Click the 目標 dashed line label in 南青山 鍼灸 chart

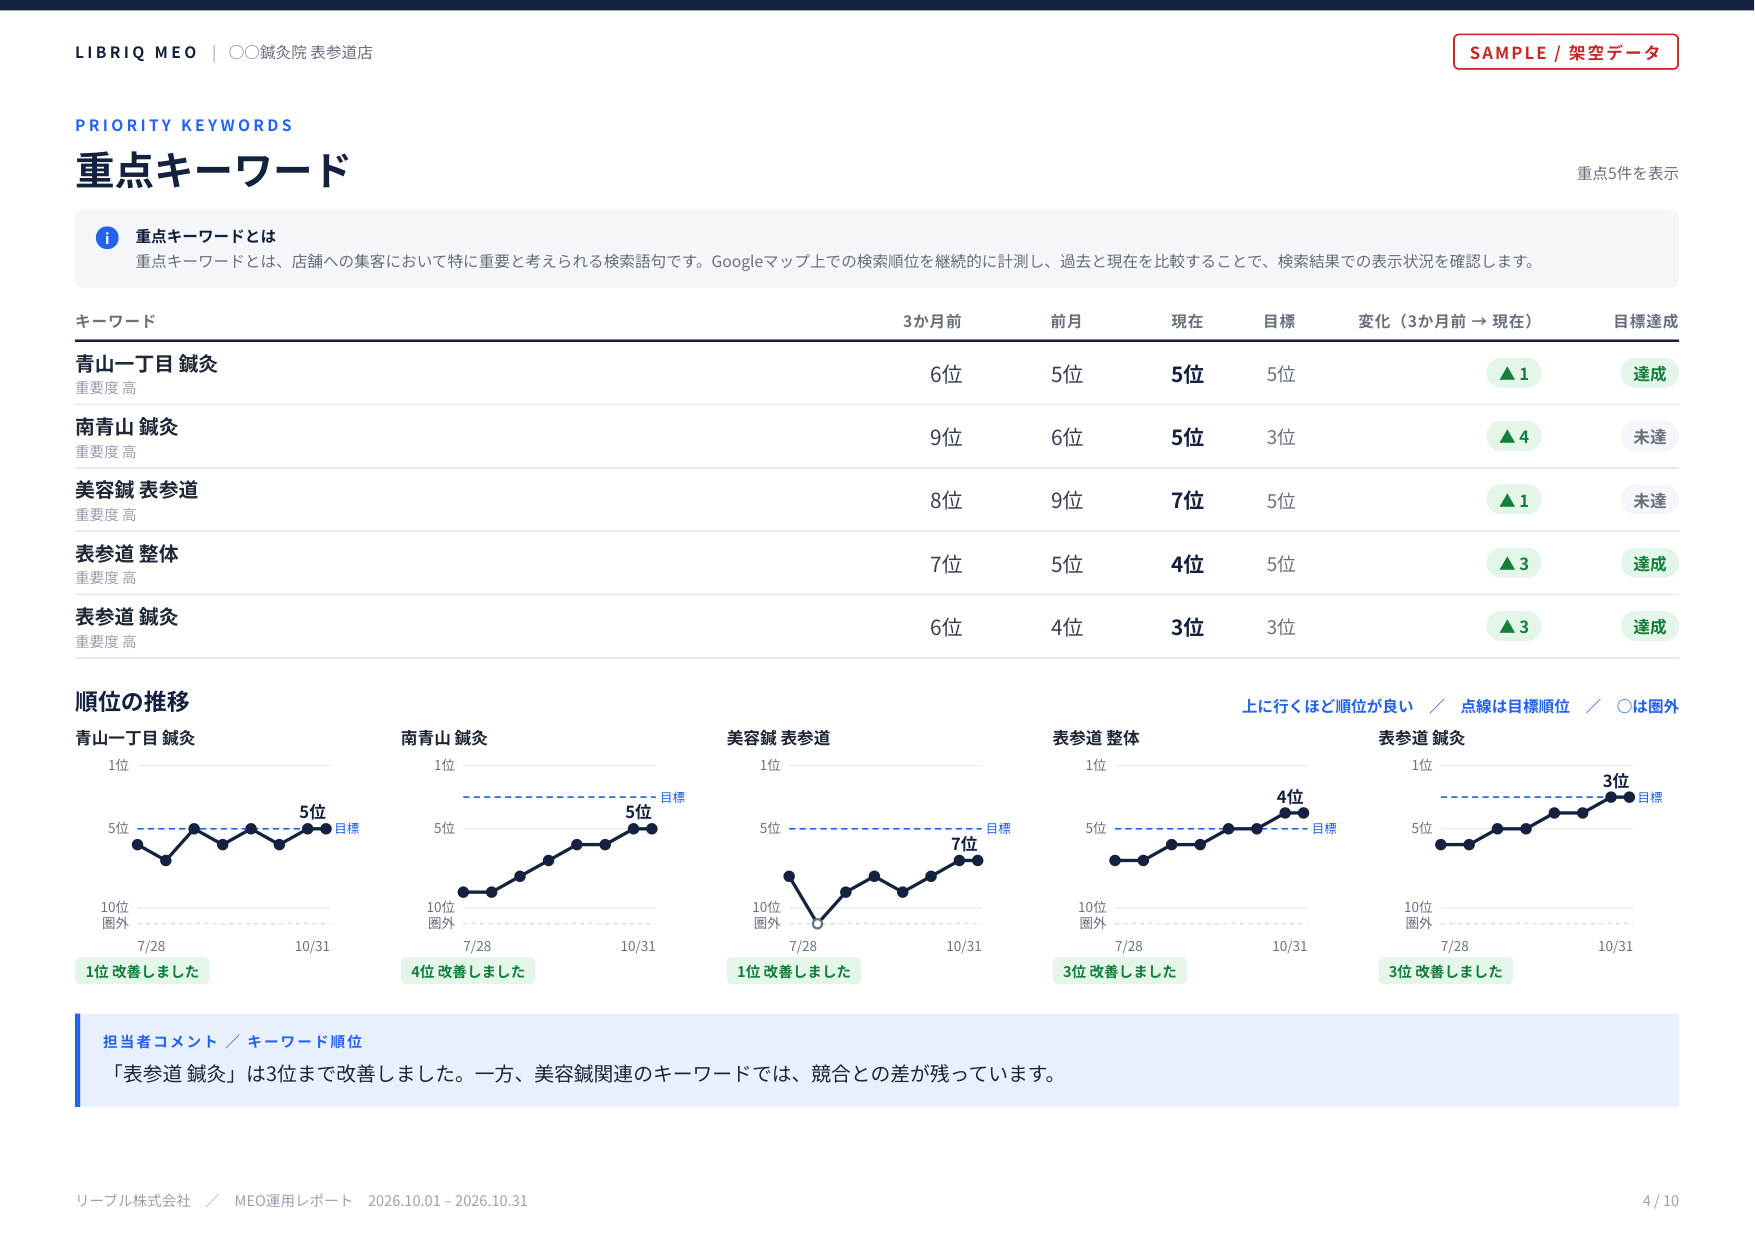673,797
